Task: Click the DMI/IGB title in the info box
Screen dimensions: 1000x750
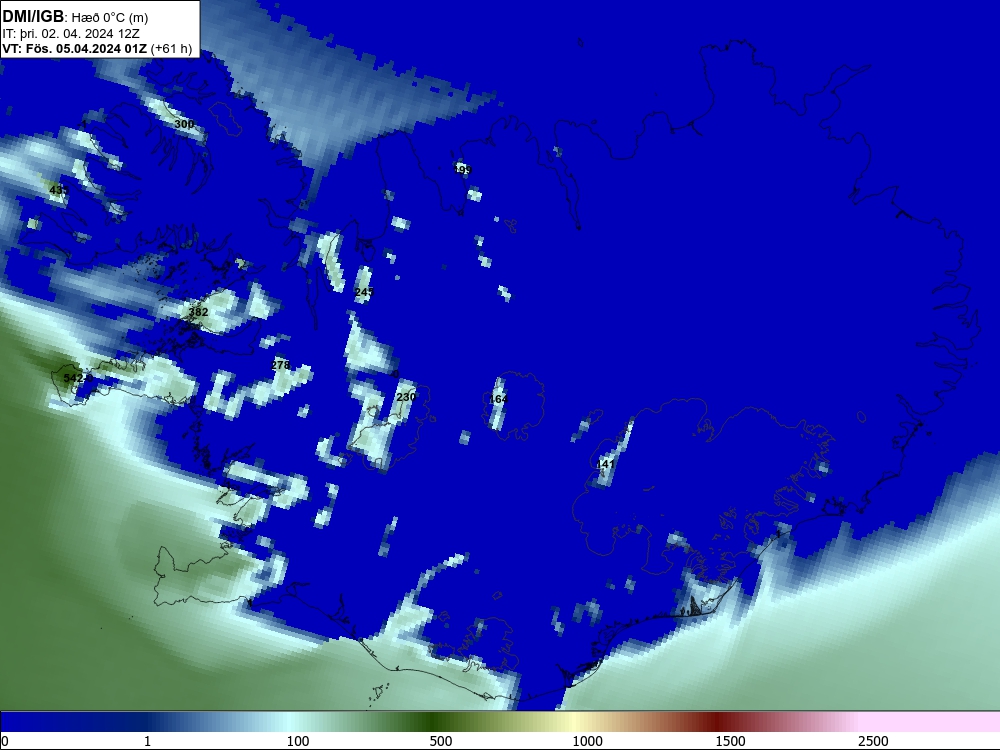Action: pyautogui.click(x=33, y=17)
